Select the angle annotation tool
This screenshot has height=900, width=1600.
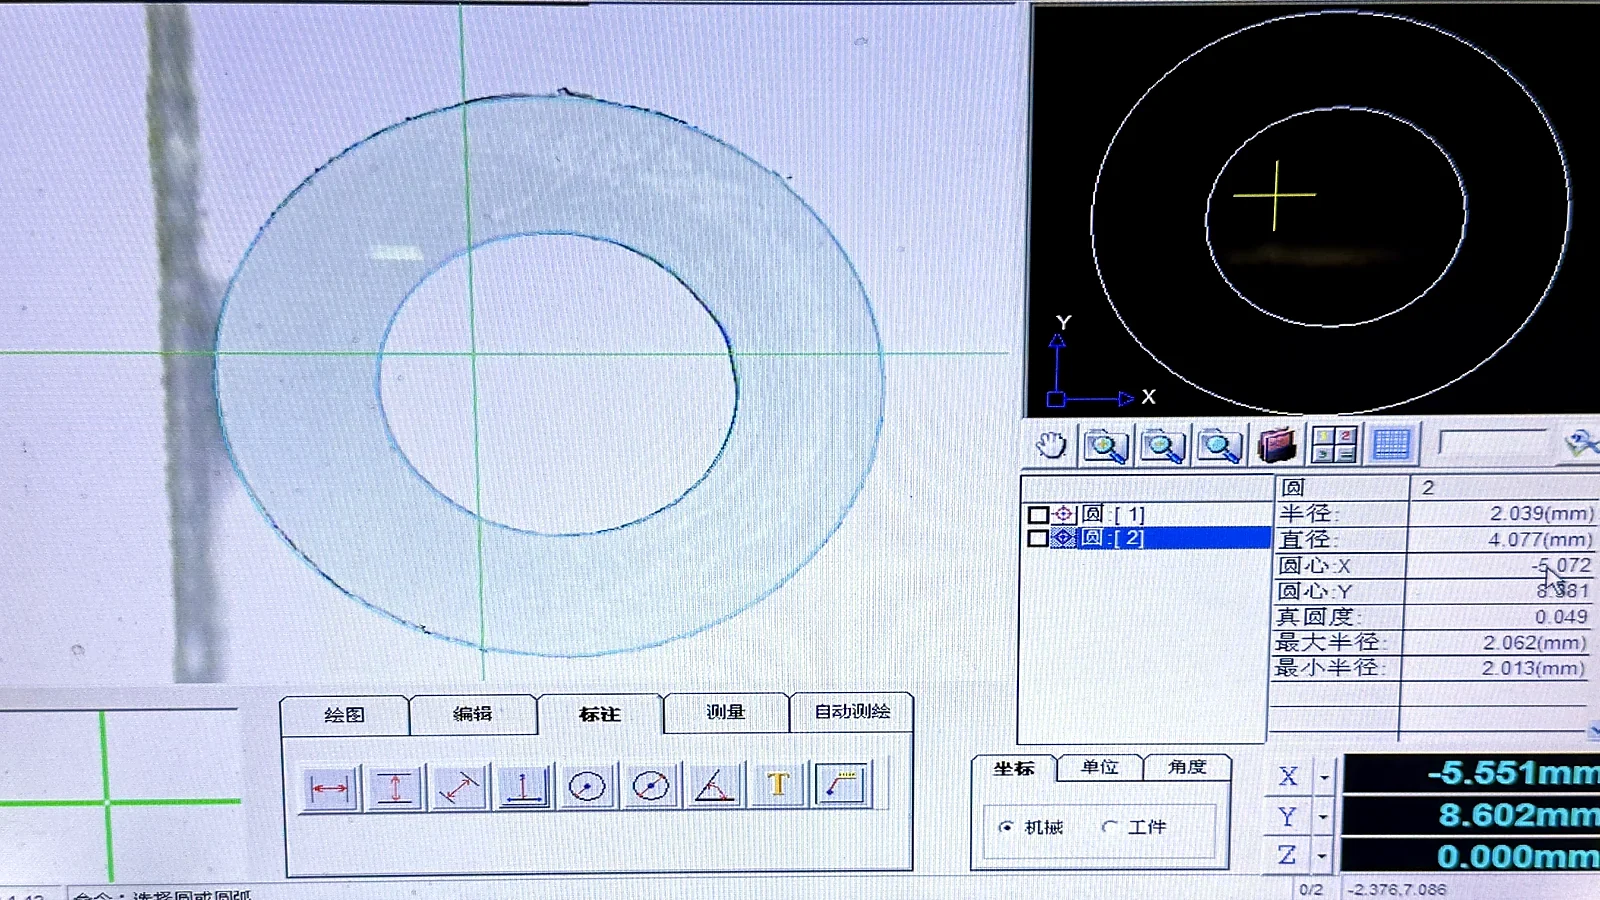tap(715, 787)
